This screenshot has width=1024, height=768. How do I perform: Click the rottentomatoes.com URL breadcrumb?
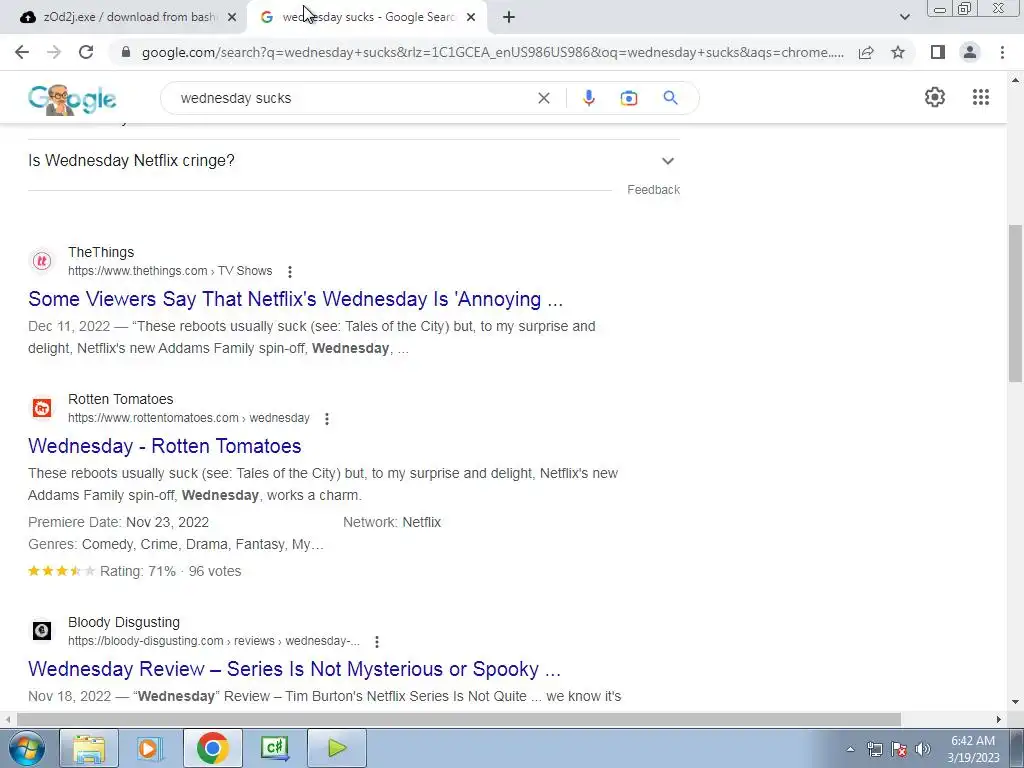[189, 418]
